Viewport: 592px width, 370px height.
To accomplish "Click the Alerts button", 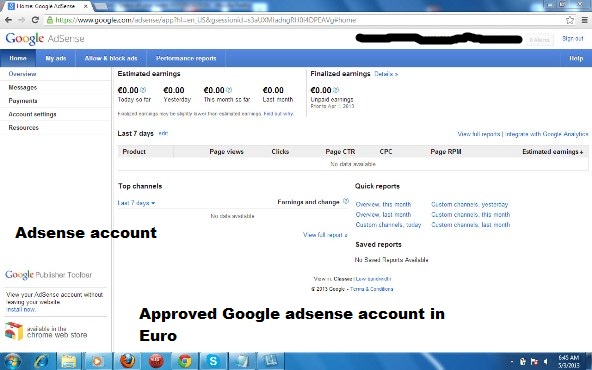I will 540,39.
